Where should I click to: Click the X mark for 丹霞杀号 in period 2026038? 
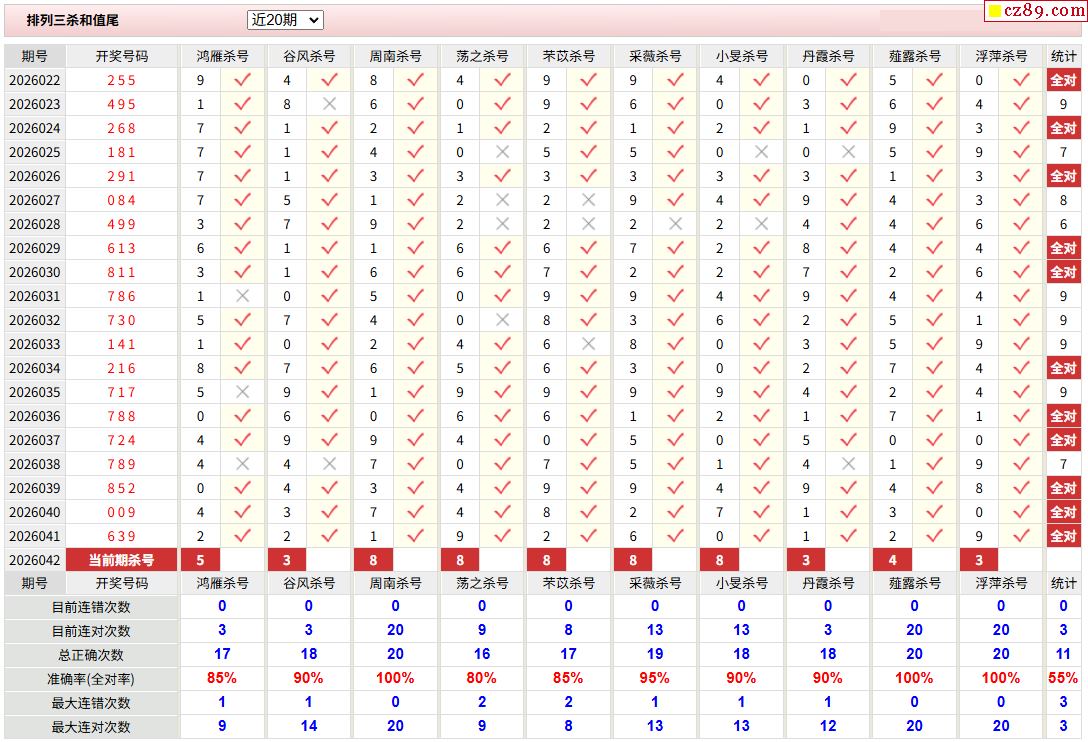tap(848, 464)
